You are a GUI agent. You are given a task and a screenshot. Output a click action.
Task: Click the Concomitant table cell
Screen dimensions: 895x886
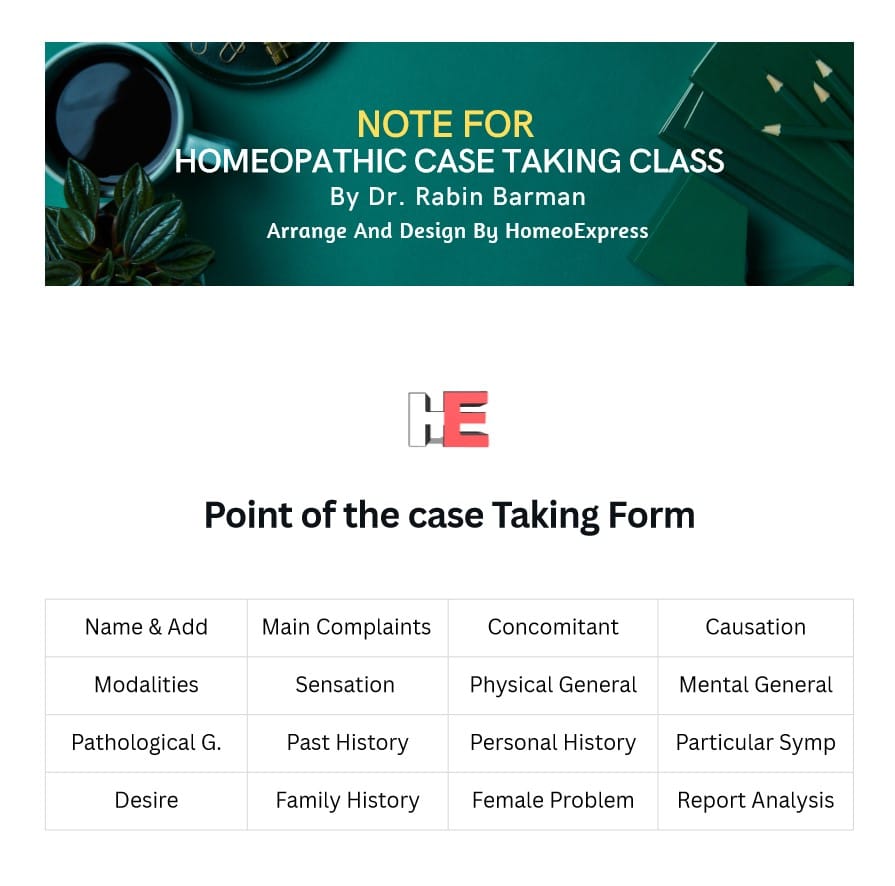coord(553,627)
